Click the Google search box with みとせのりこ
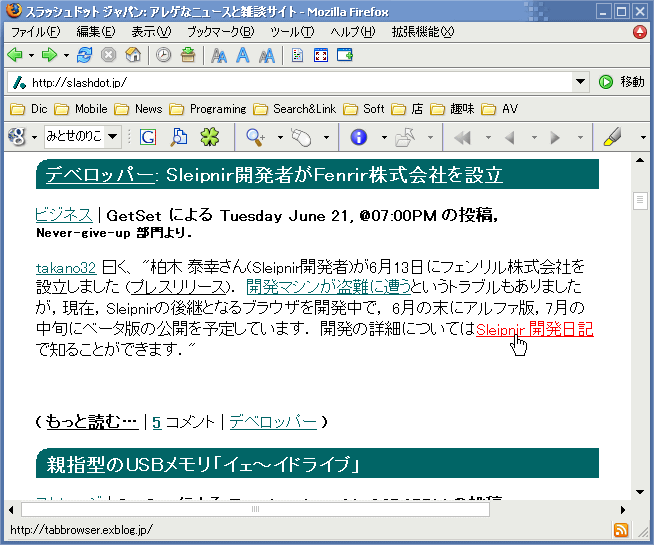Screen dimensions: 654x545 coord(75,136)
